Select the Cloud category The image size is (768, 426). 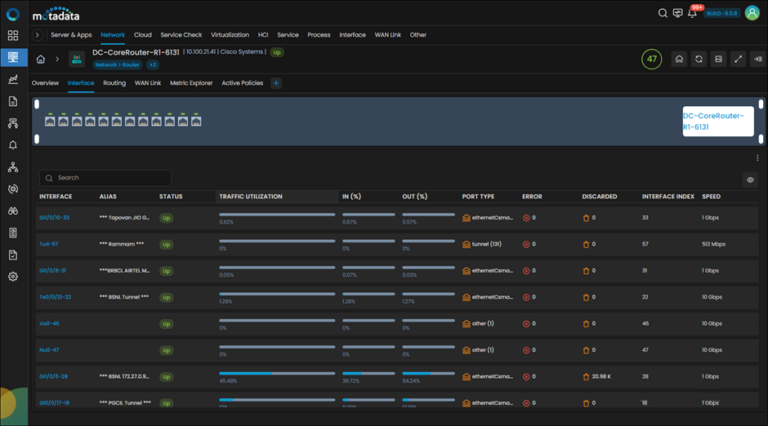pyautogui.click(x=143, y=35)
